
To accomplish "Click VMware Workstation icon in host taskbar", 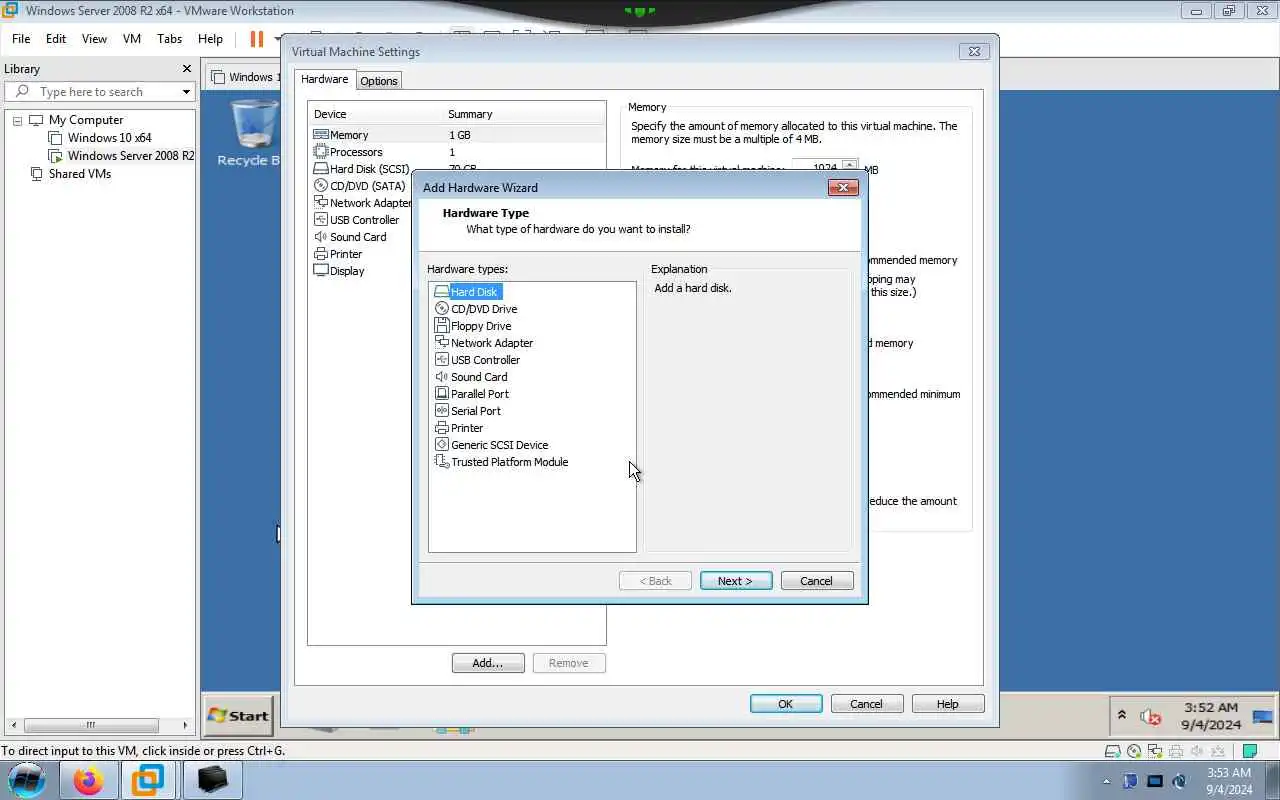I will [148, 780].
